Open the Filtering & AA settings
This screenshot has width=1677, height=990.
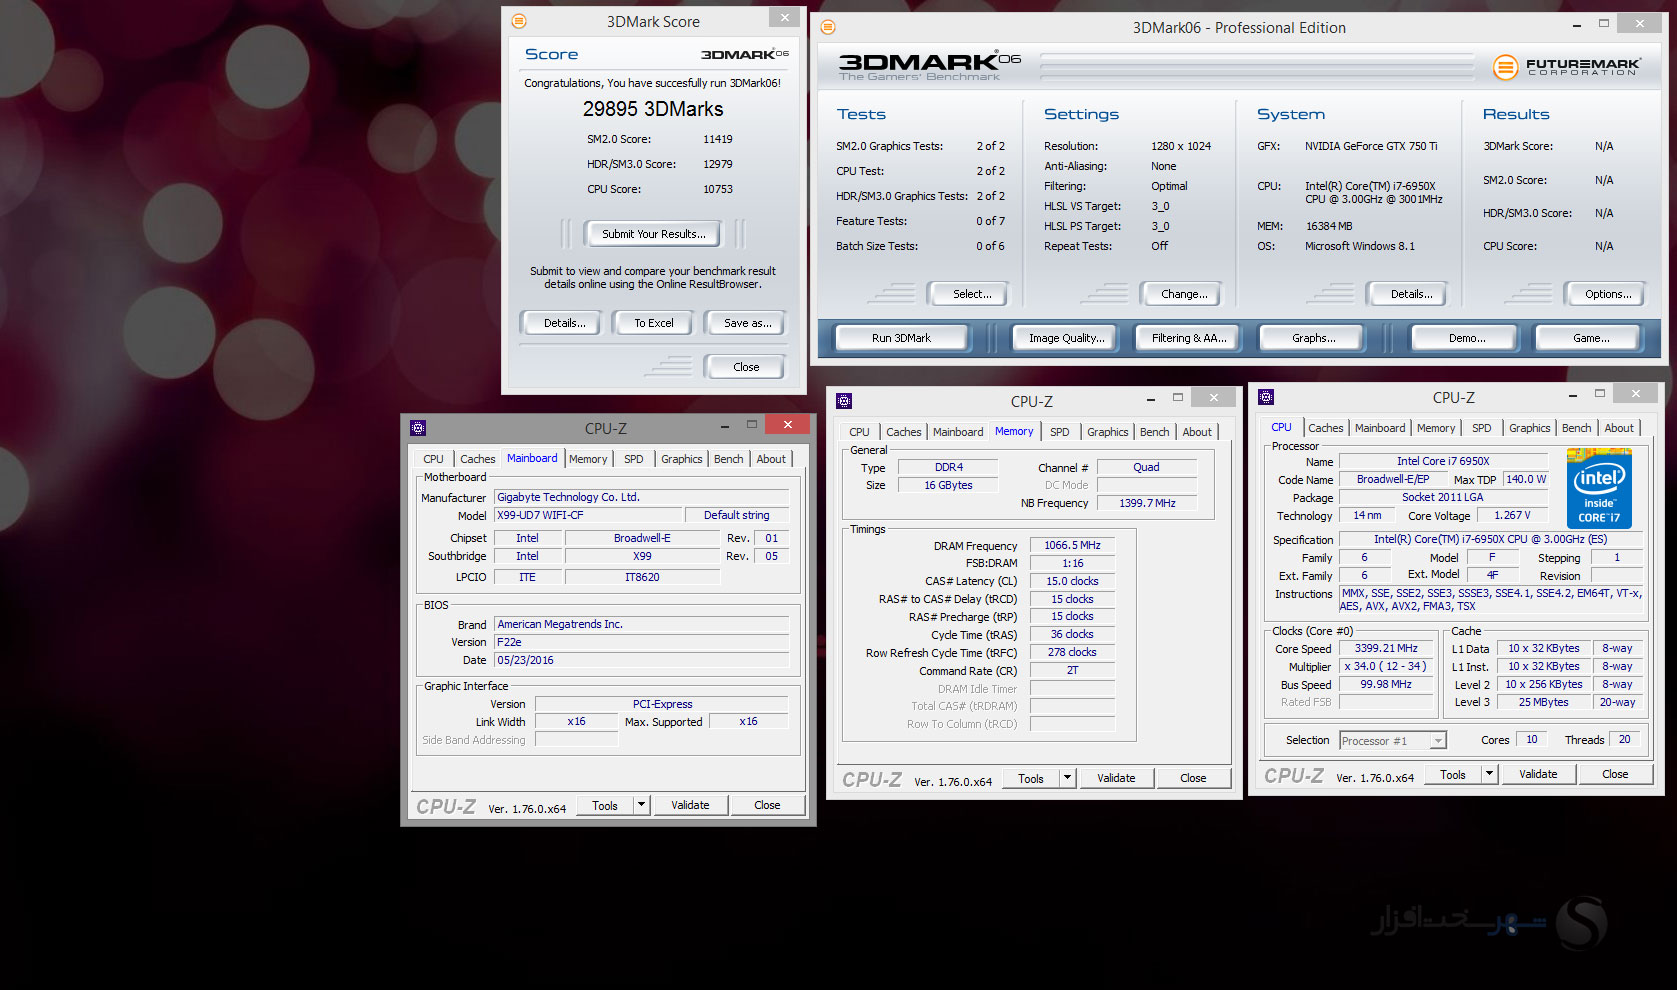click(1188, 338)
